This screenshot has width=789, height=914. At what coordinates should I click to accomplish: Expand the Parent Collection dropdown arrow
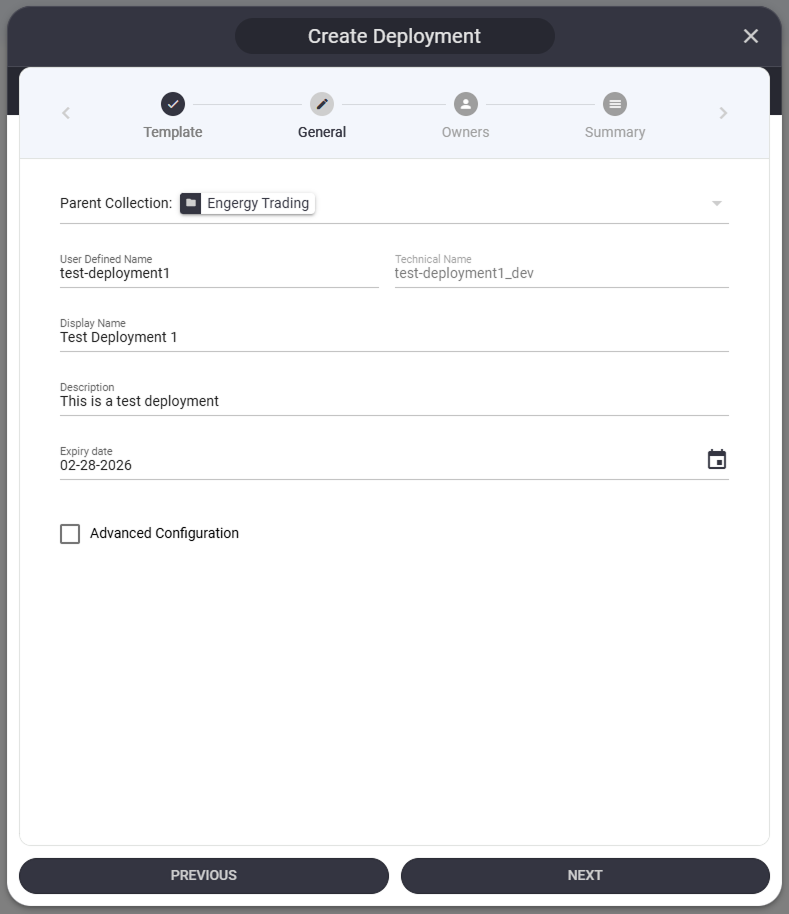pos(716,204)
